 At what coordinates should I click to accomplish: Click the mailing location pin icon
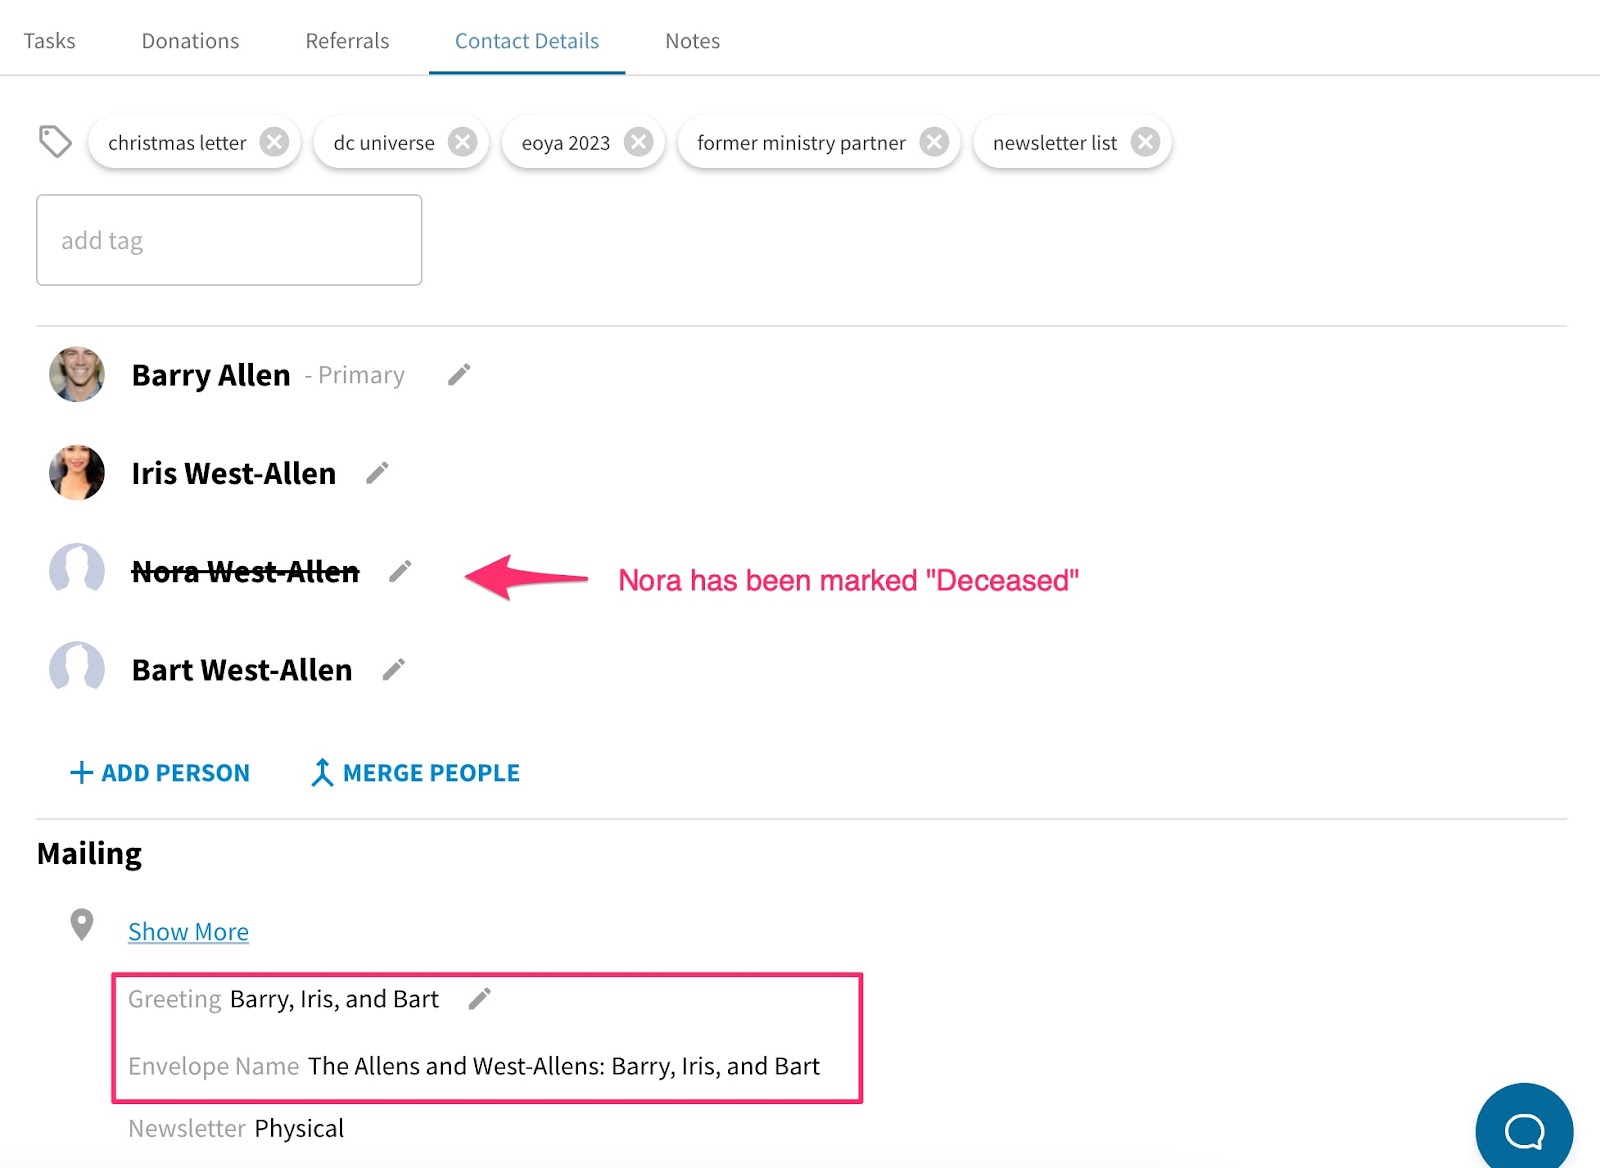(82, 925)
